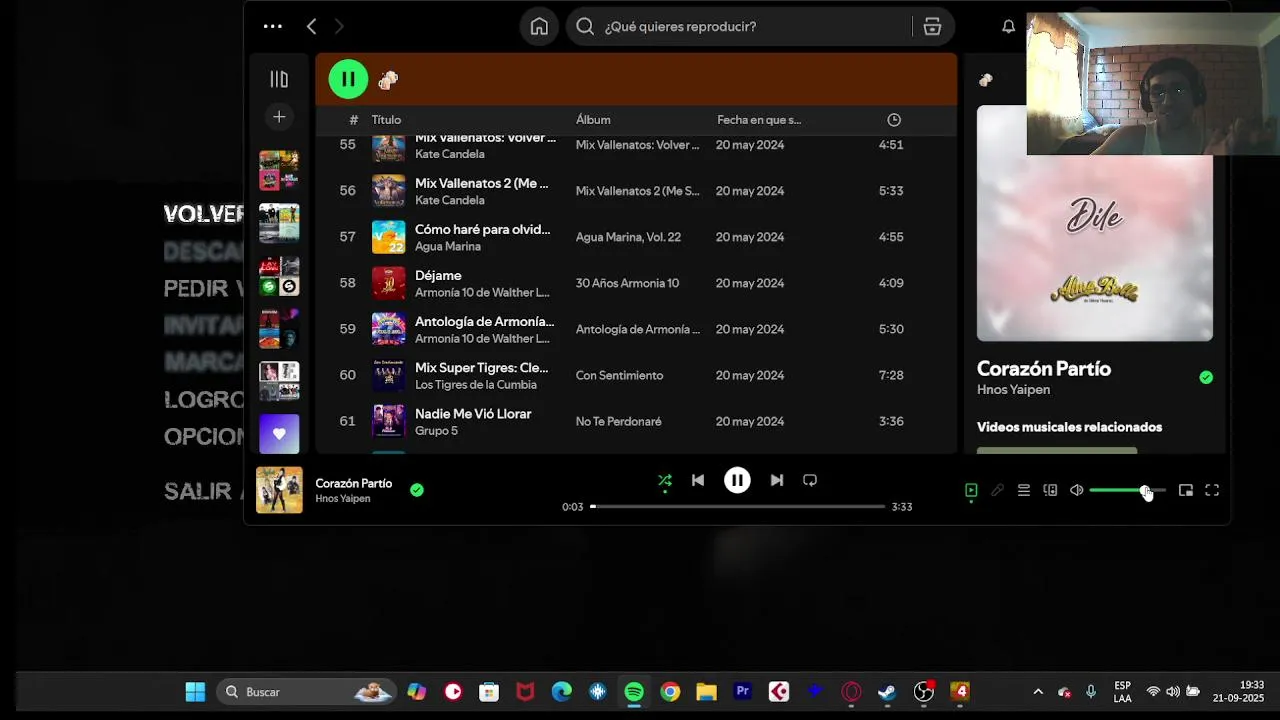
Task: Go back with the left arrow
Action: [x=311, y=27]
